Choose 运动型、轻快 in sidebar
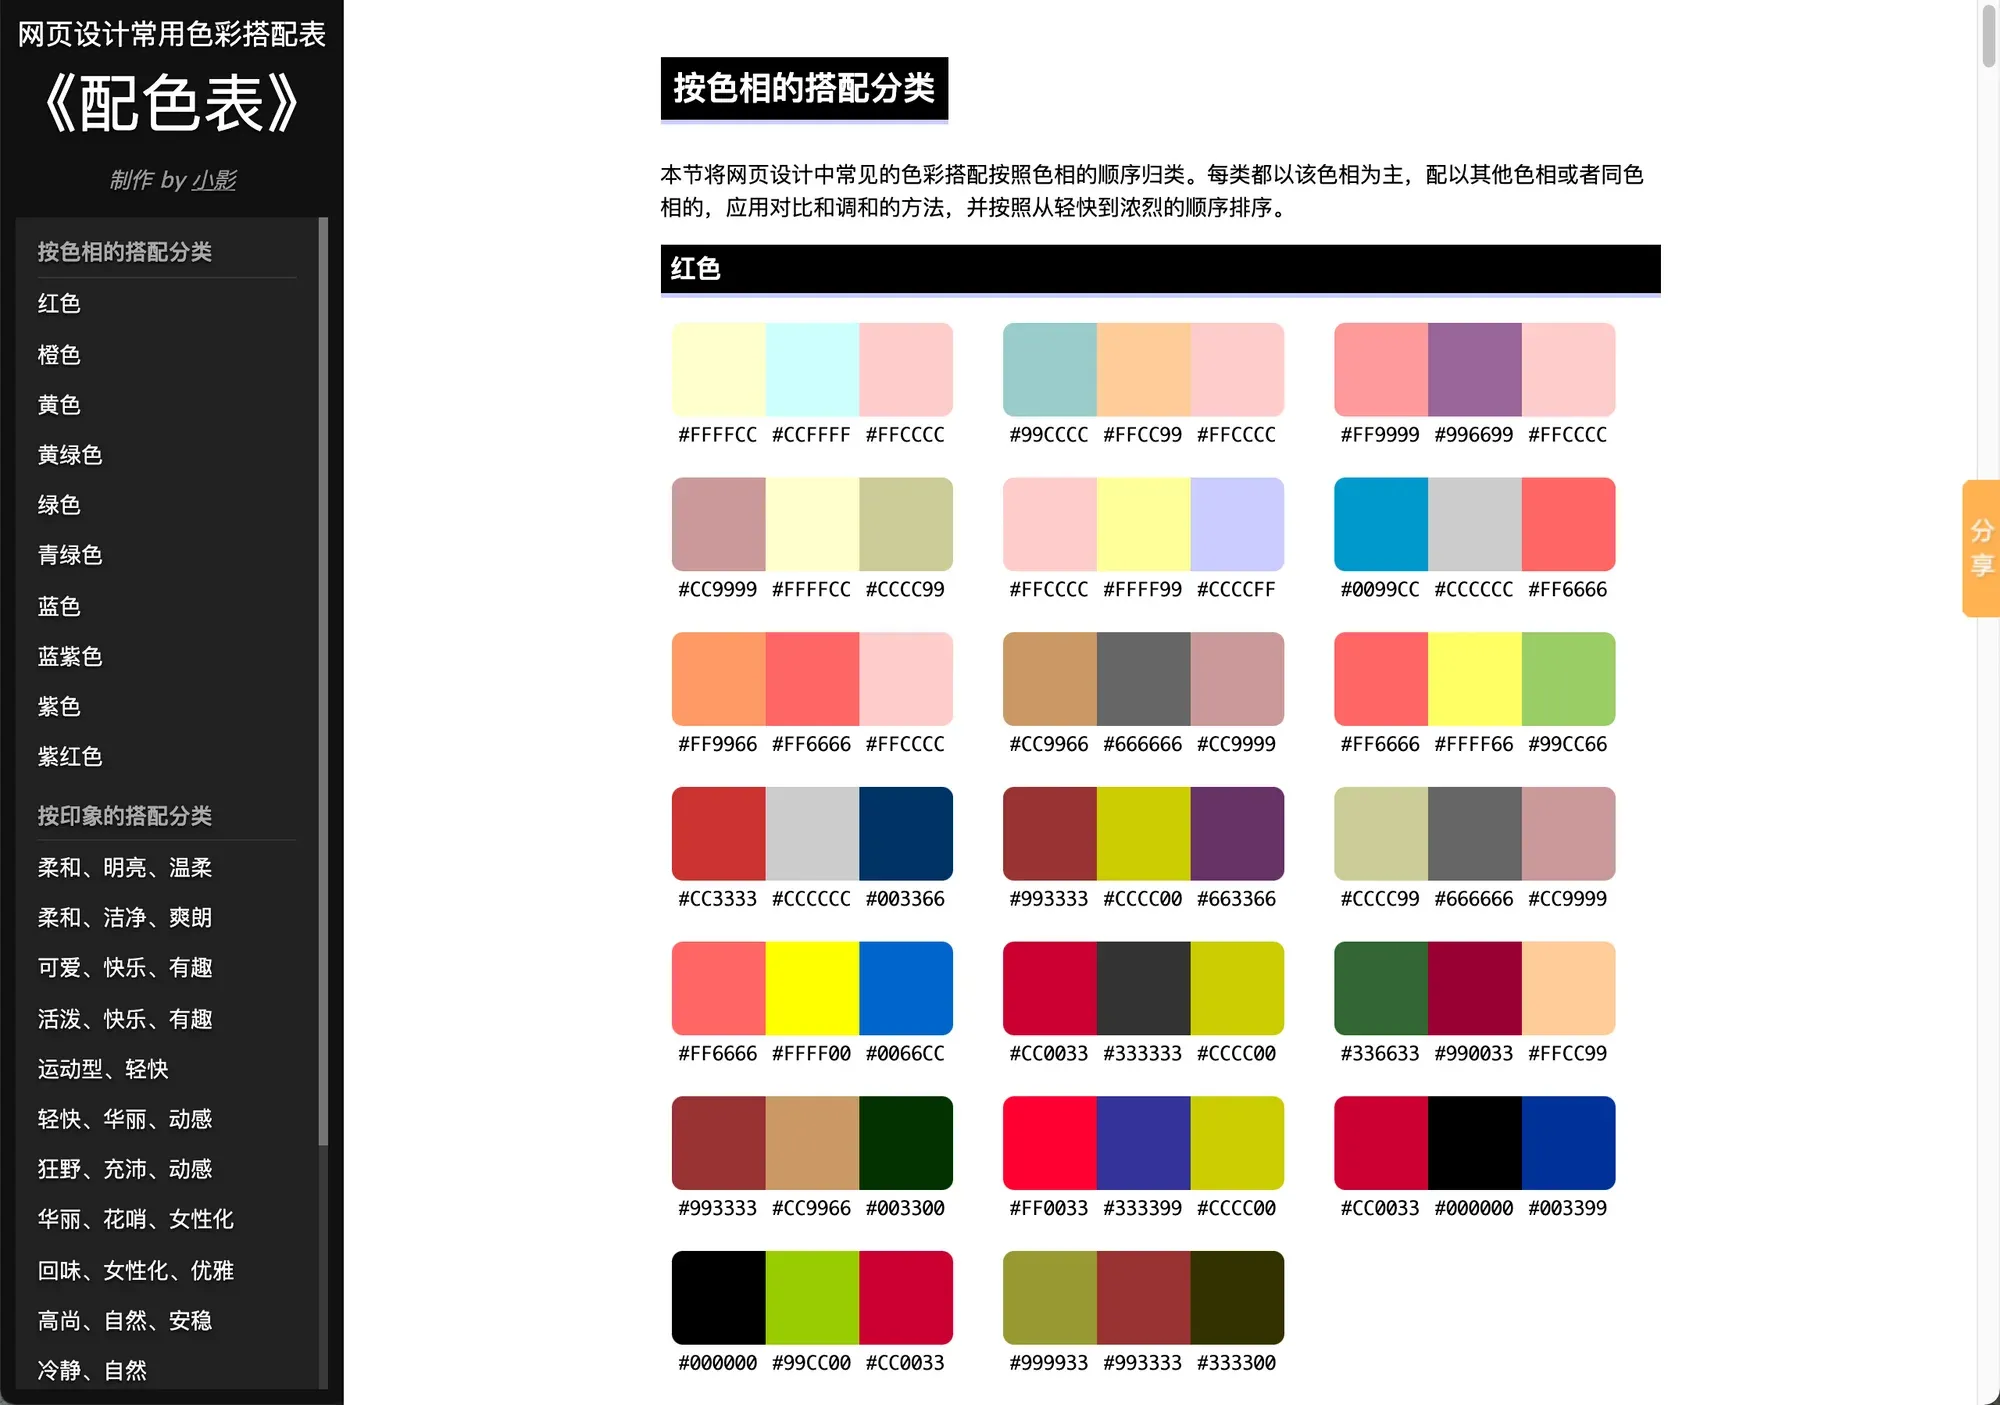Viewport: 2000px width, 1405px height. [x=103, y=1069]
